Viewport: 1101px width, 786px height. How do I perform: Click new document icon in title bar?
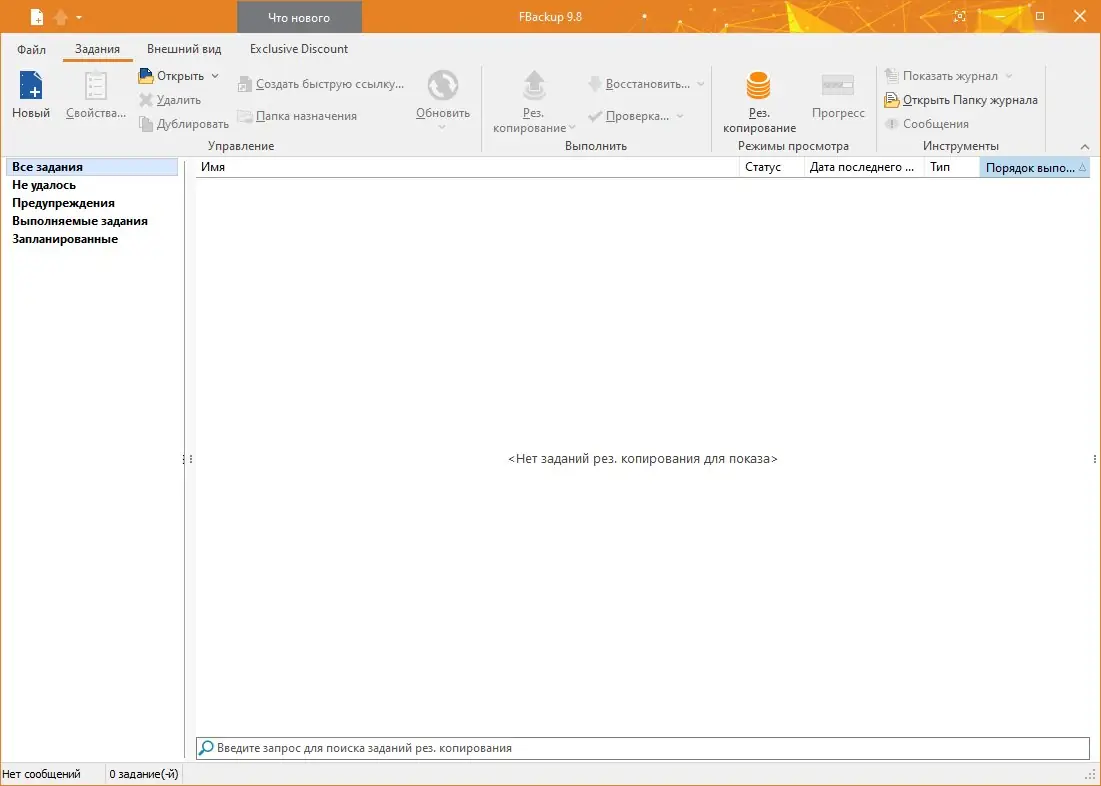pos(37,16)
